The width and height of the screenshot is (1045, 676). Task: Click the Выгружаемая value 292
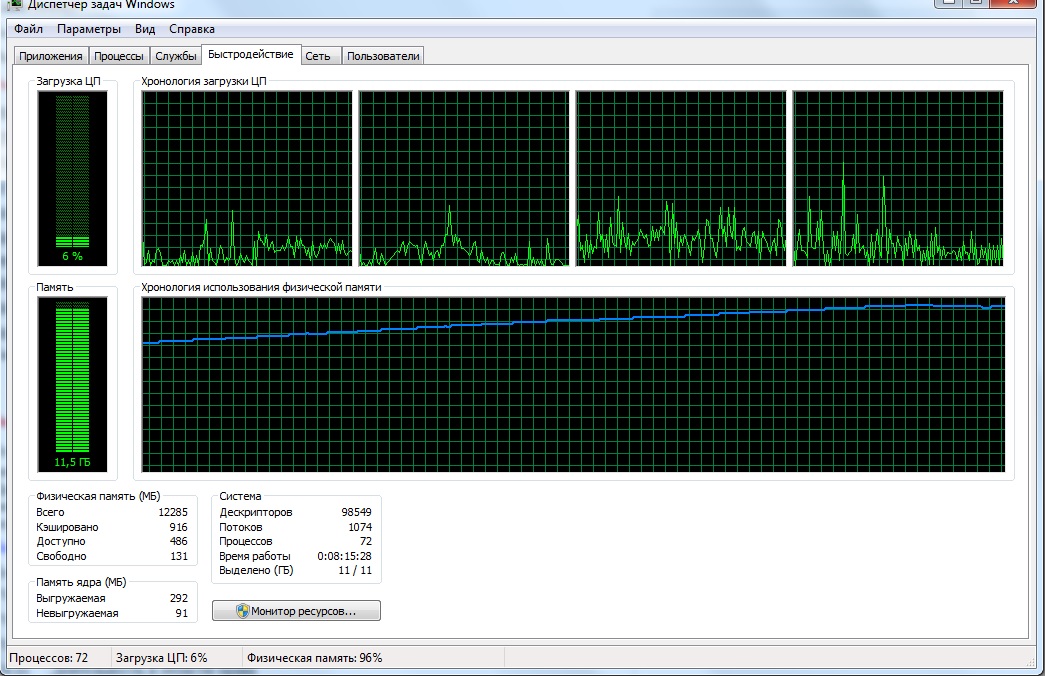pyautogui.click(x=179, y=598)
